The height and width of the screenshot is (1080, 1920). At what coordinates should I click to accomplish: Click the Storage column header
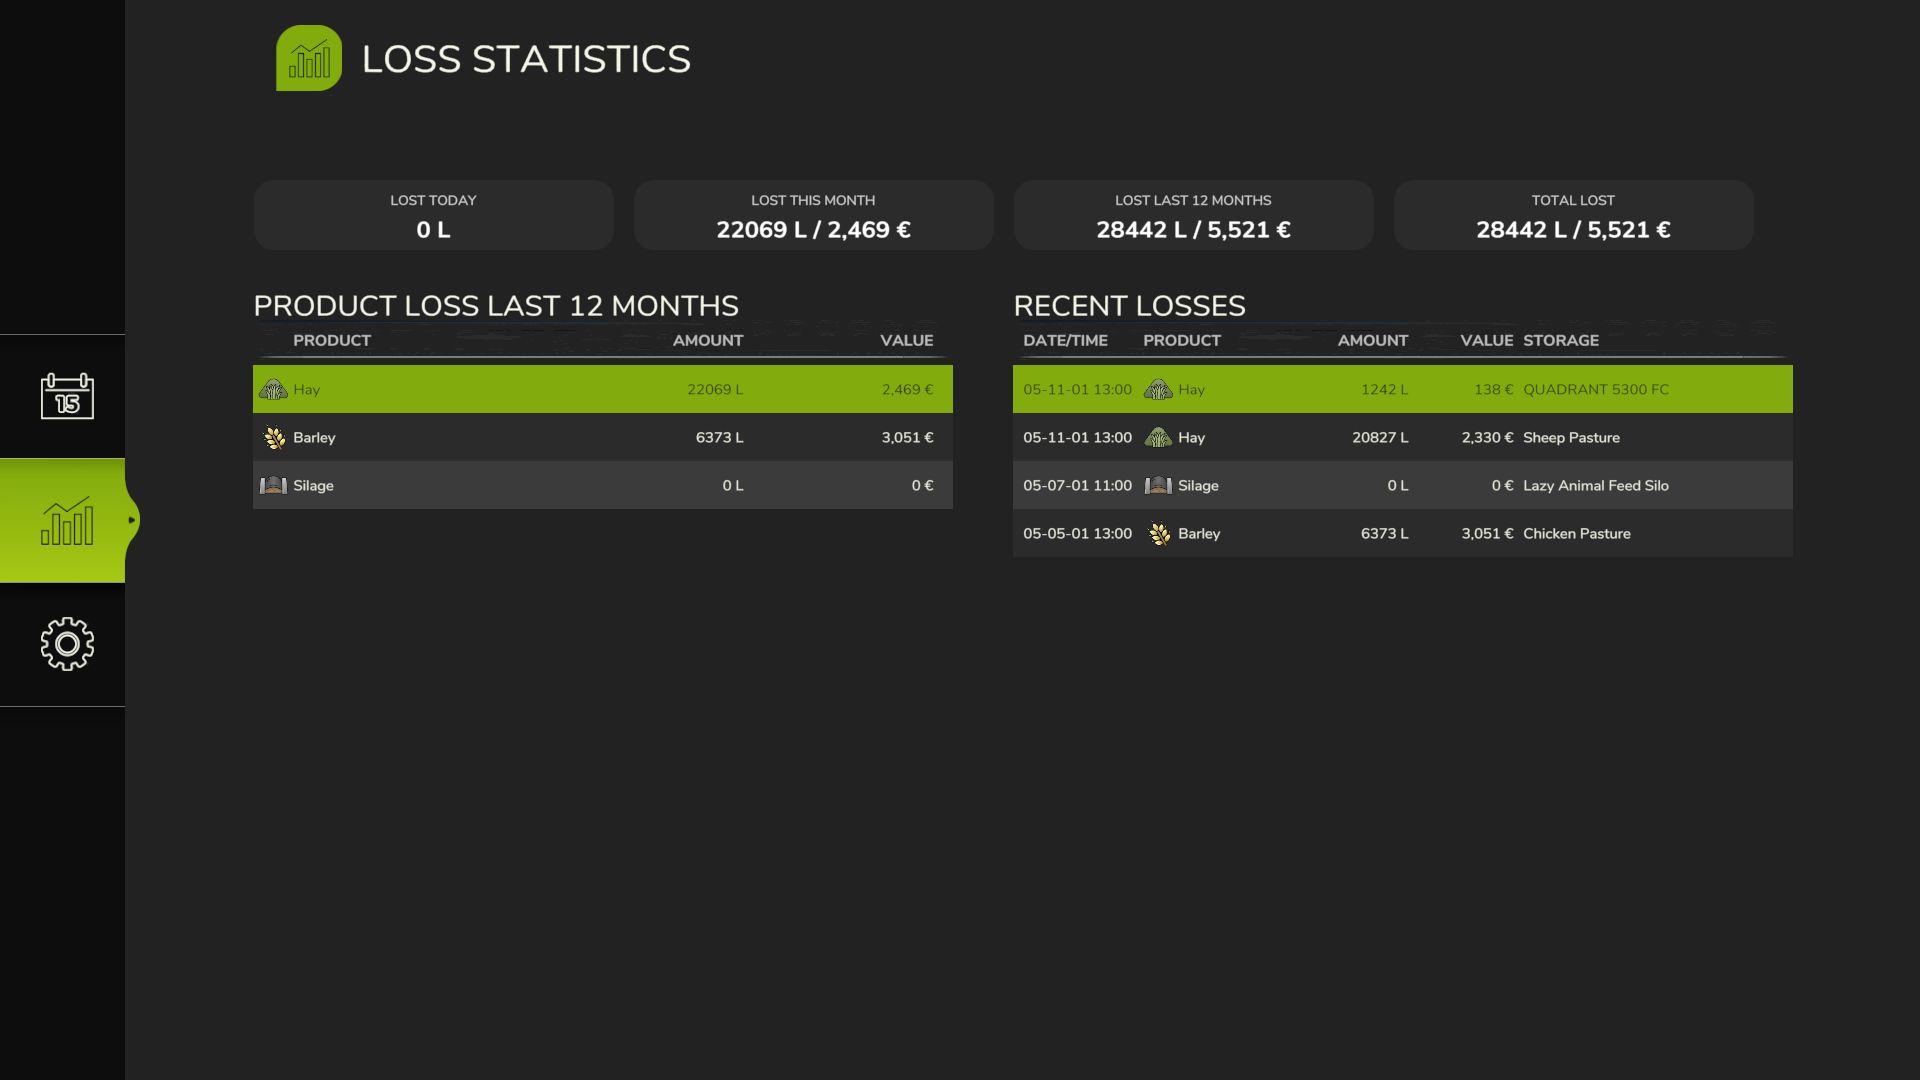coord(1560,341)
